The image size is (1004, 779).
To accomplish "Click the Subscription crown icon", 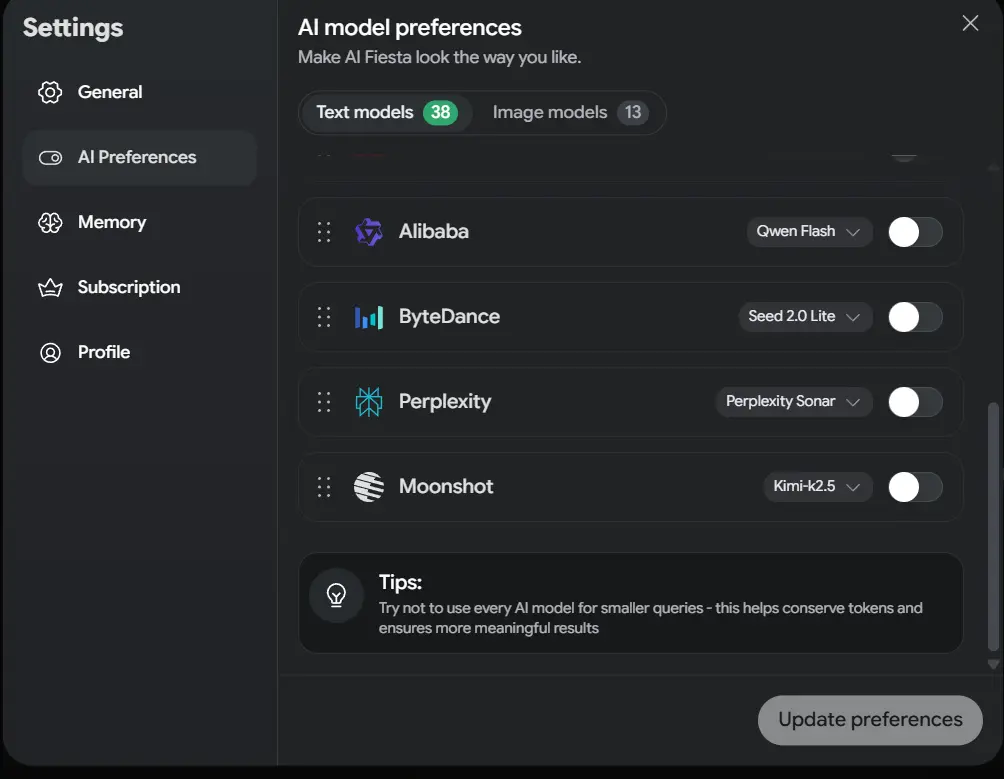I will coord(50,287).
